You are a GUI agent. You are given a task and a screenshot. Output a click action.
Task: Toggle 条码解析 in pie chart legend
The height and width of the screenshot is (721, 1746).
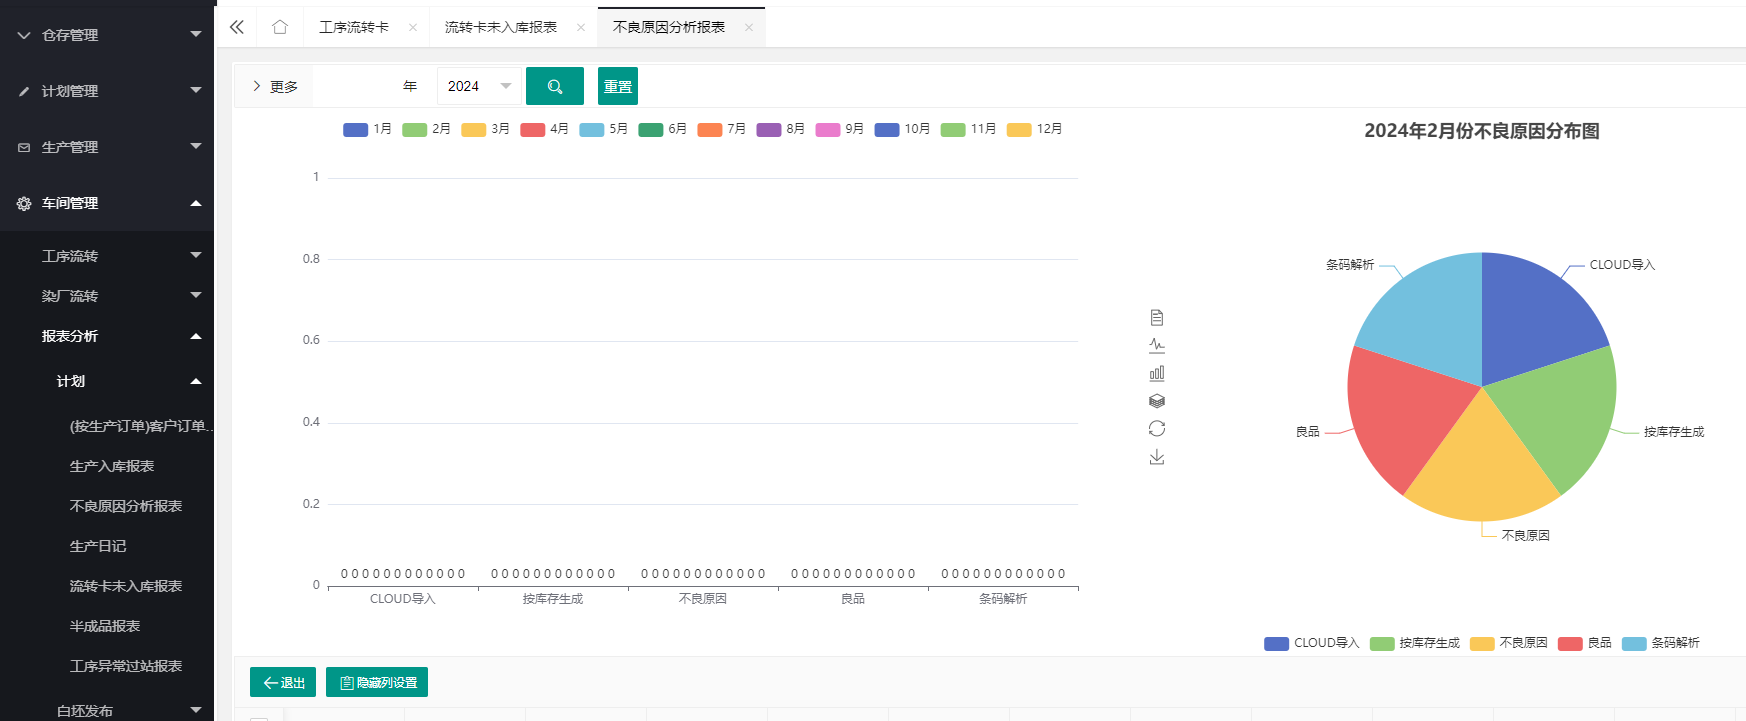click(1661, 643)
